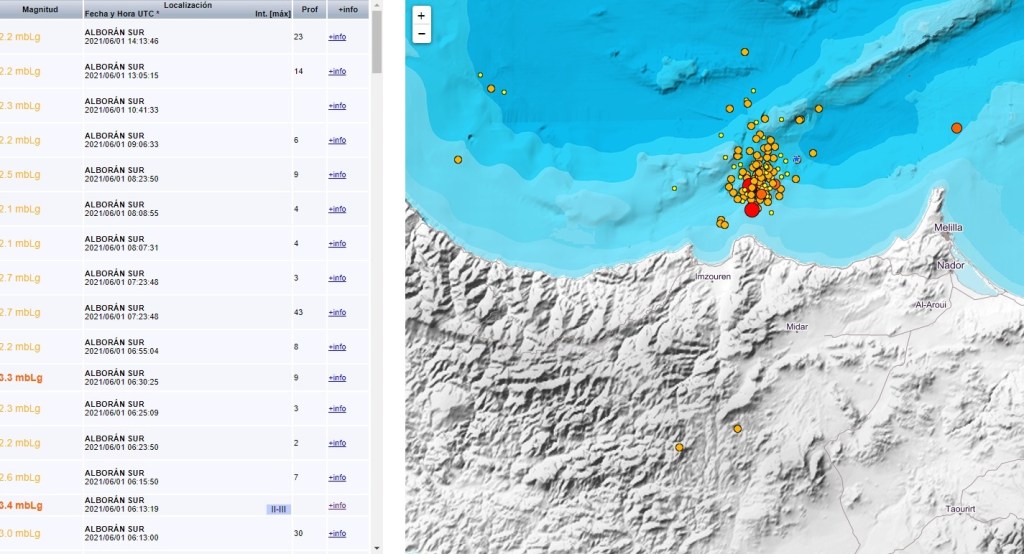Image resolution: width=1024 pixels, height=554 pixels.
Task: Click the Melilla city label on the map
Action: (947, 228)
